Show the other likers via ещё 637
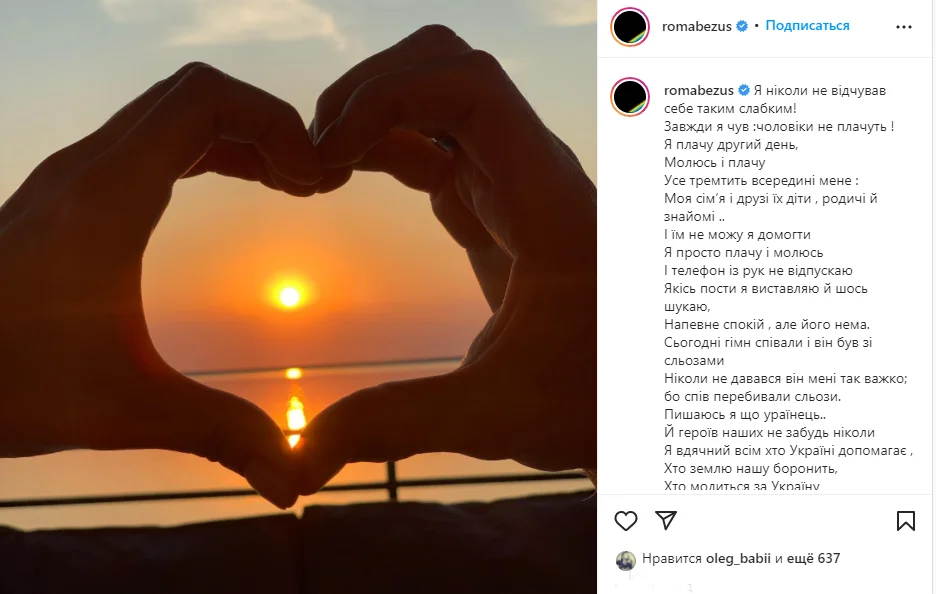 (x=814, y=559)
